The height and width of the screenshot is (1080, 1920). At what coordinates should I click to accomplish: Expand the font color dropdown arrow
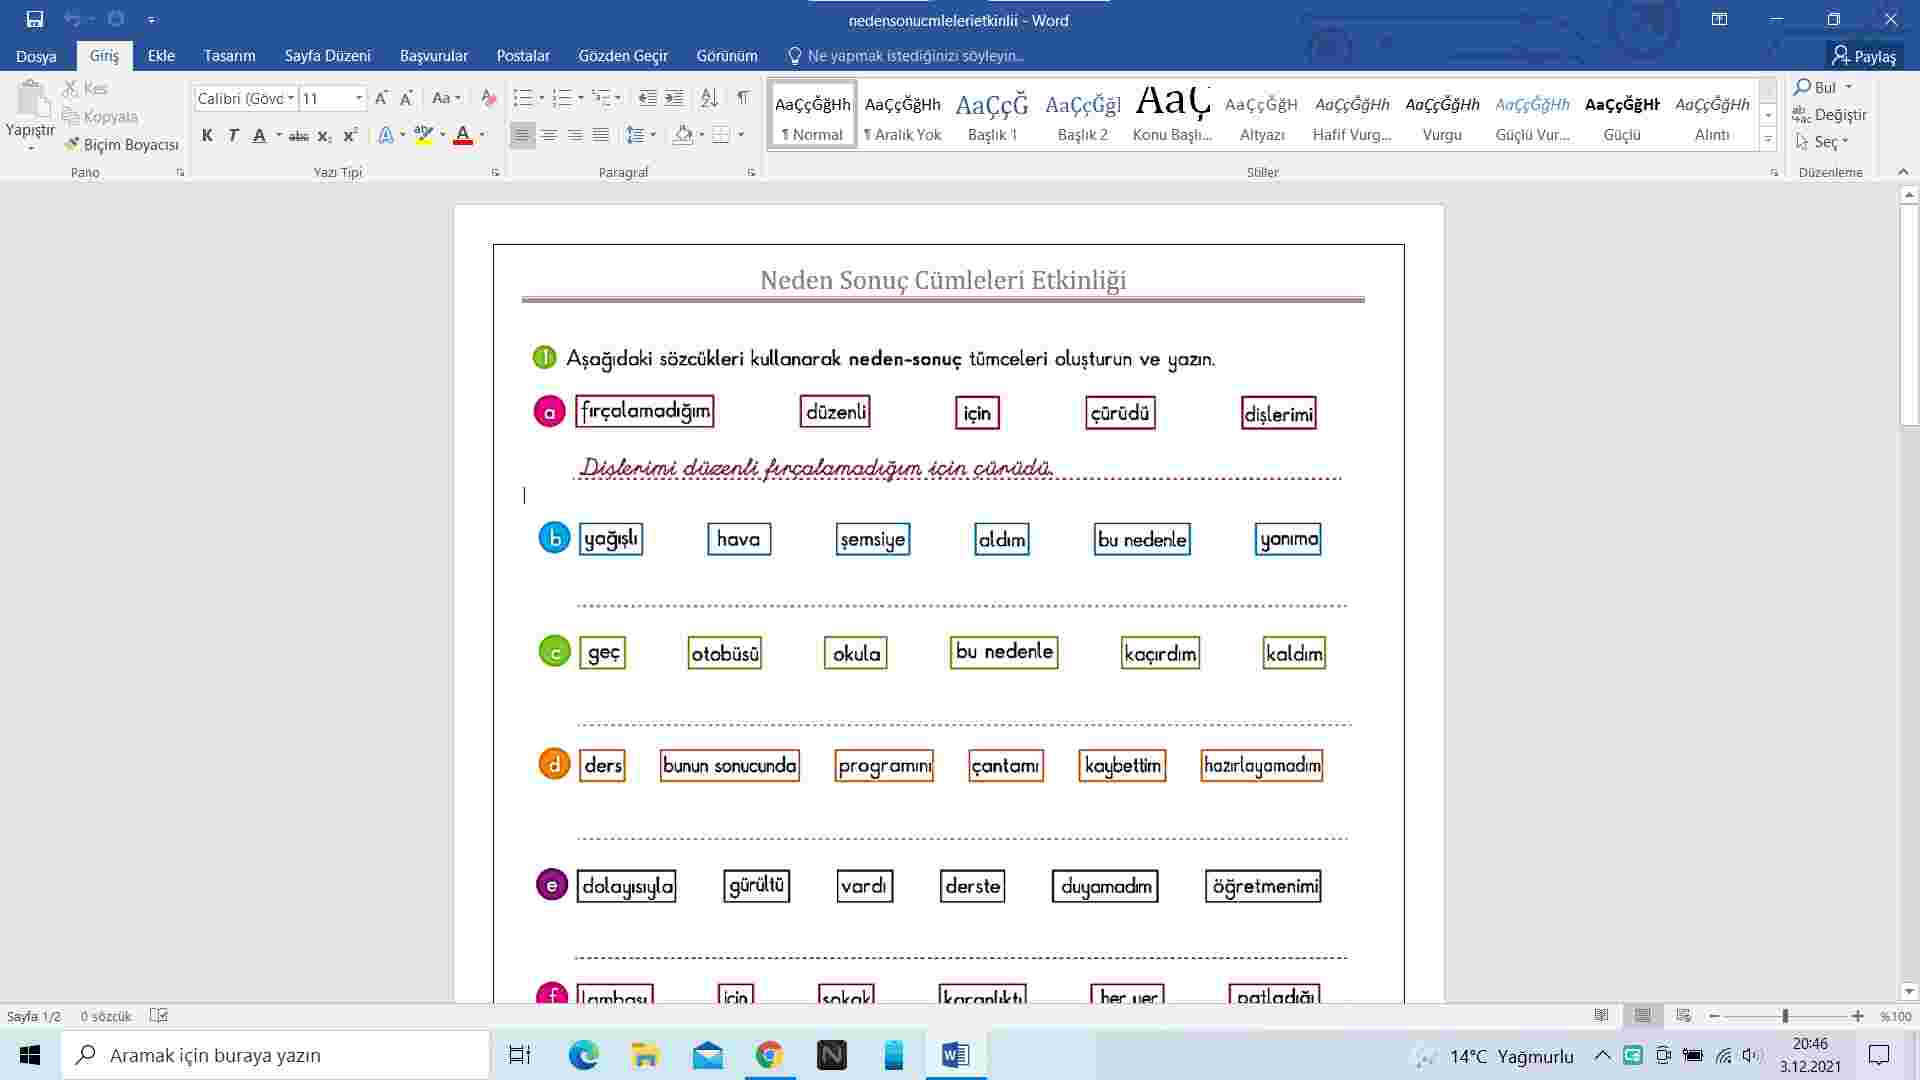click(x=482, y=135)
